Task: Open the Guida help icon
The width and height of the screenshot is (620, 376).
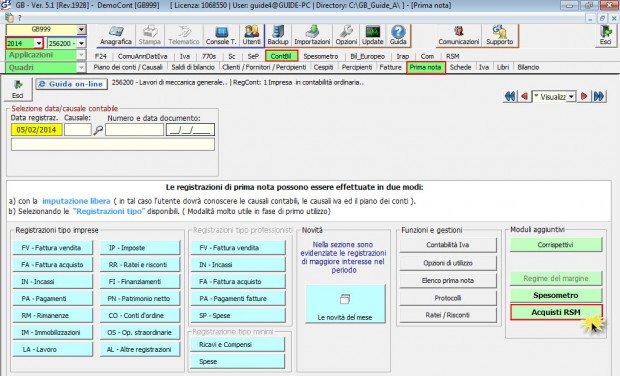Action: (398, 35)
